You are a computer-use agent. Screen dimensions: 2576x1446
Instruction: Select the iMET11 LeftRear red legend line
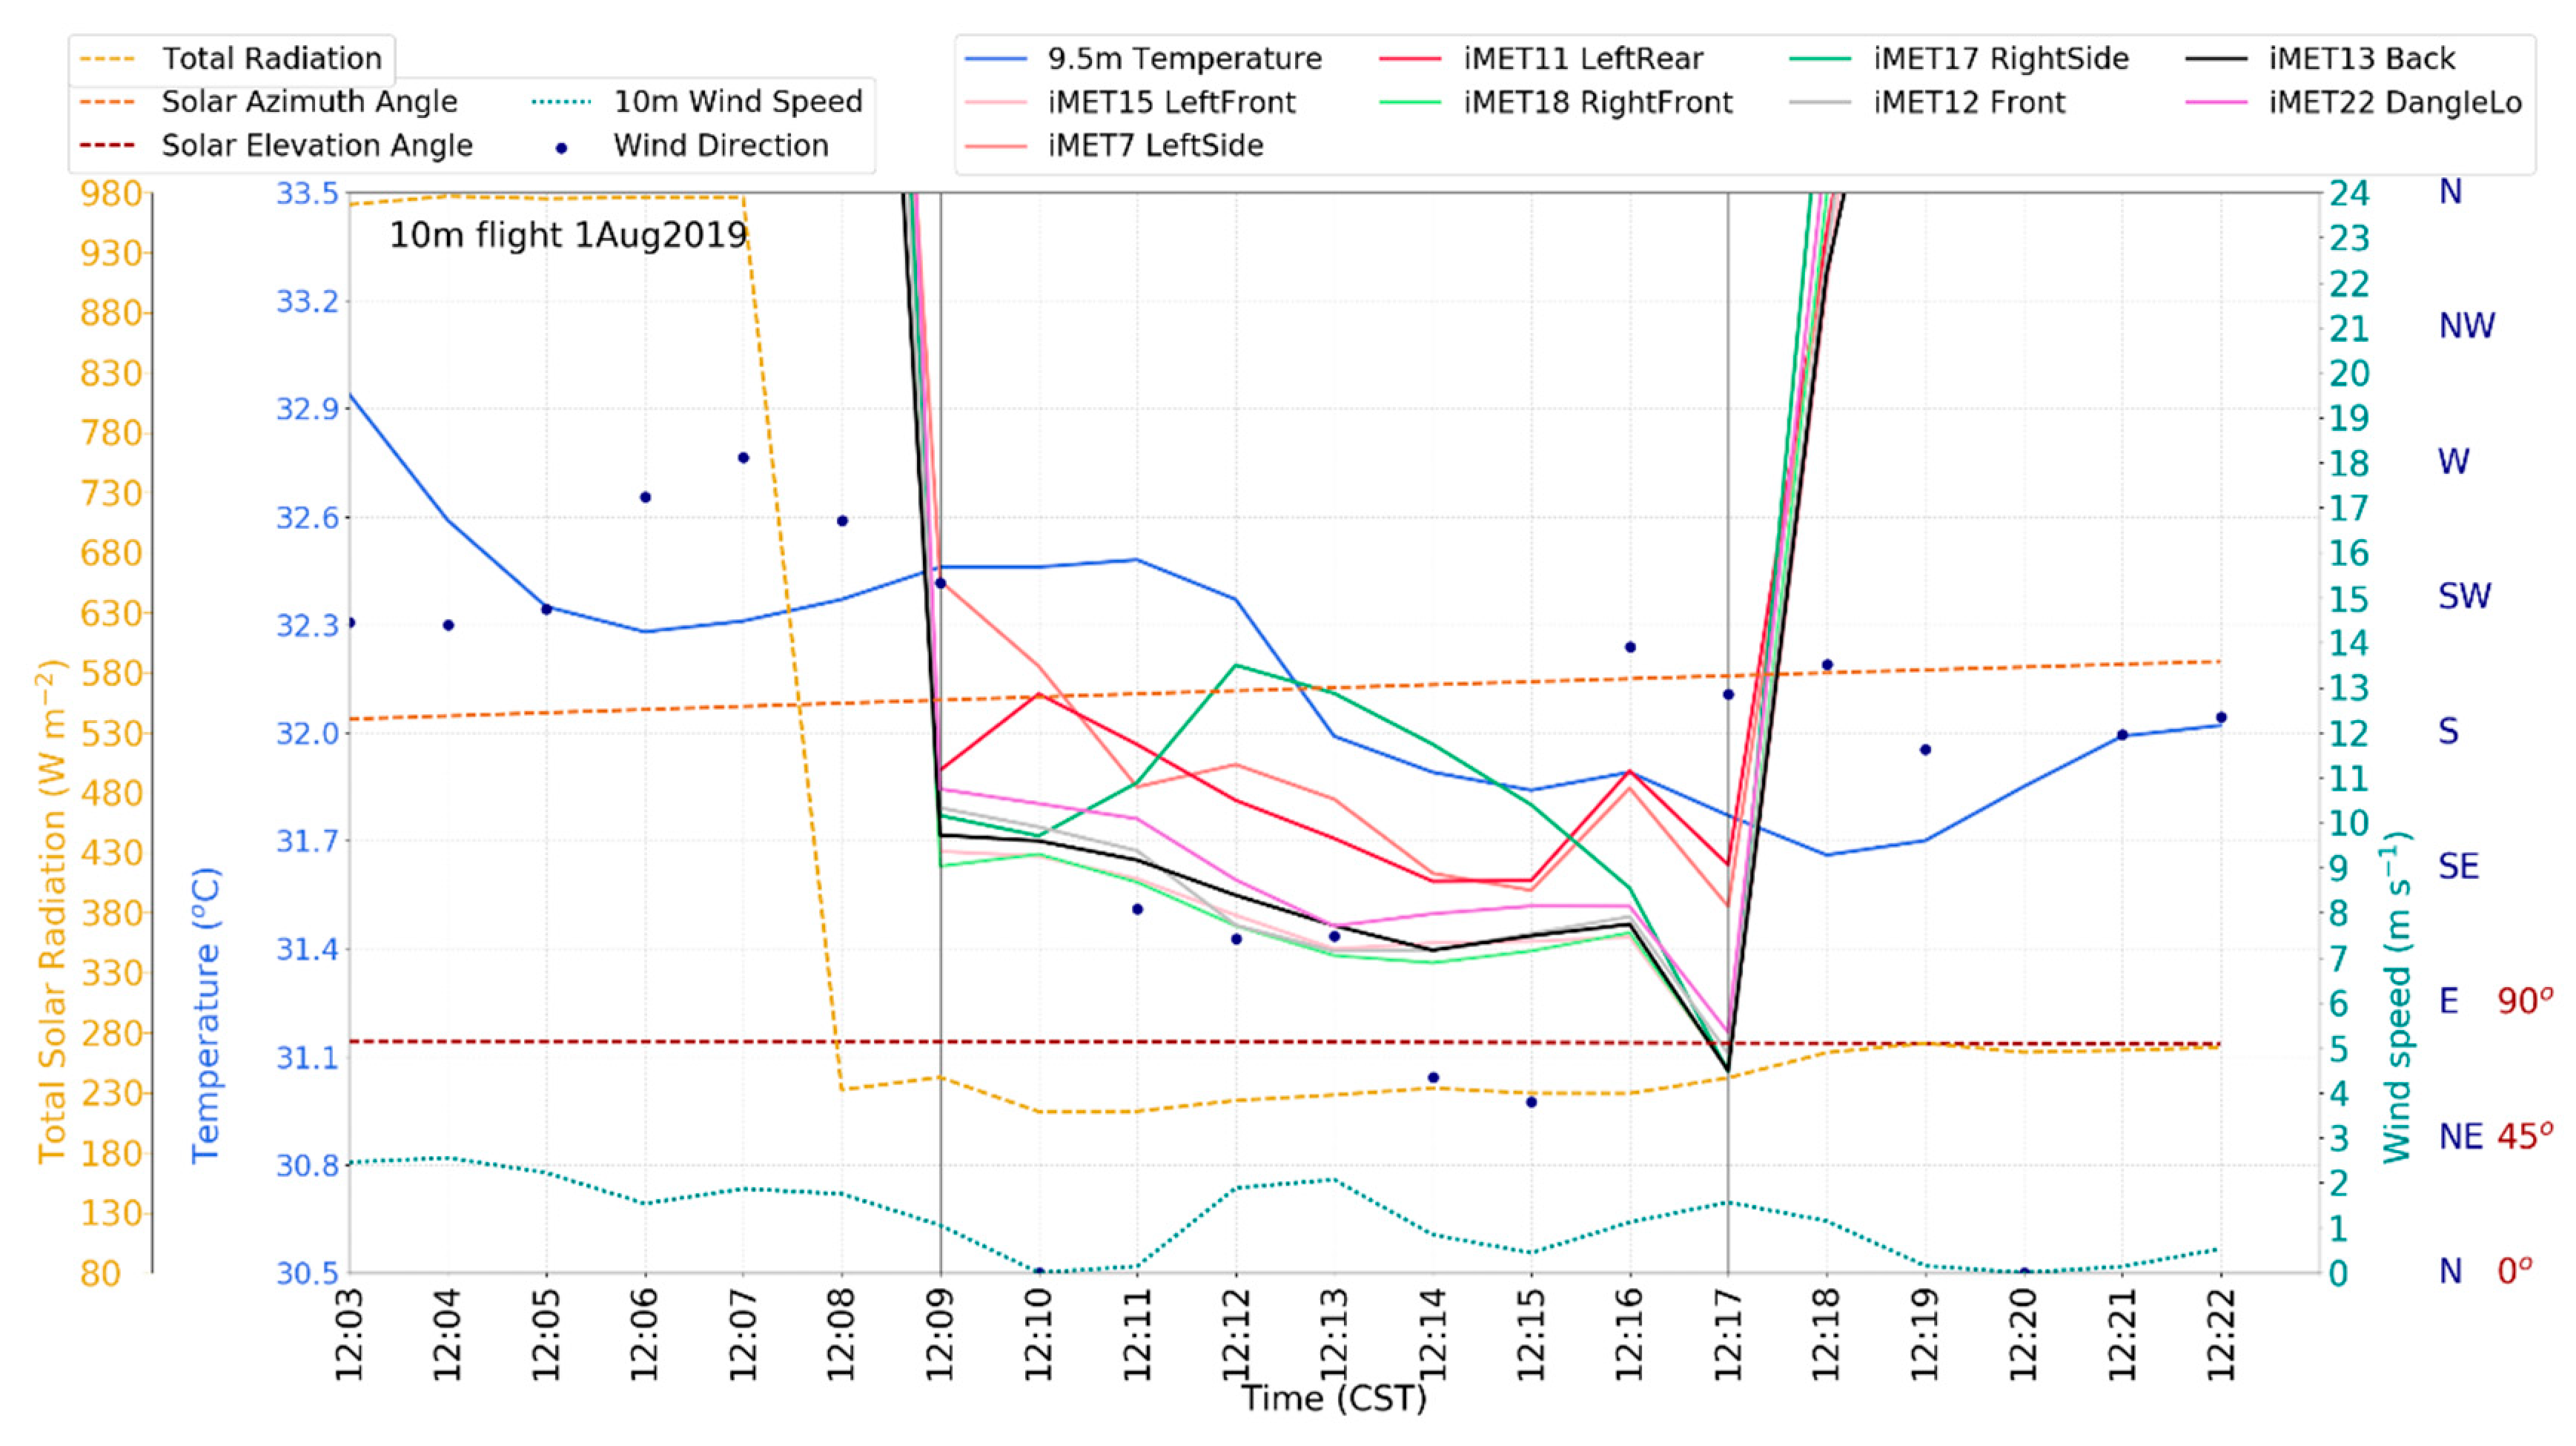1410,59
